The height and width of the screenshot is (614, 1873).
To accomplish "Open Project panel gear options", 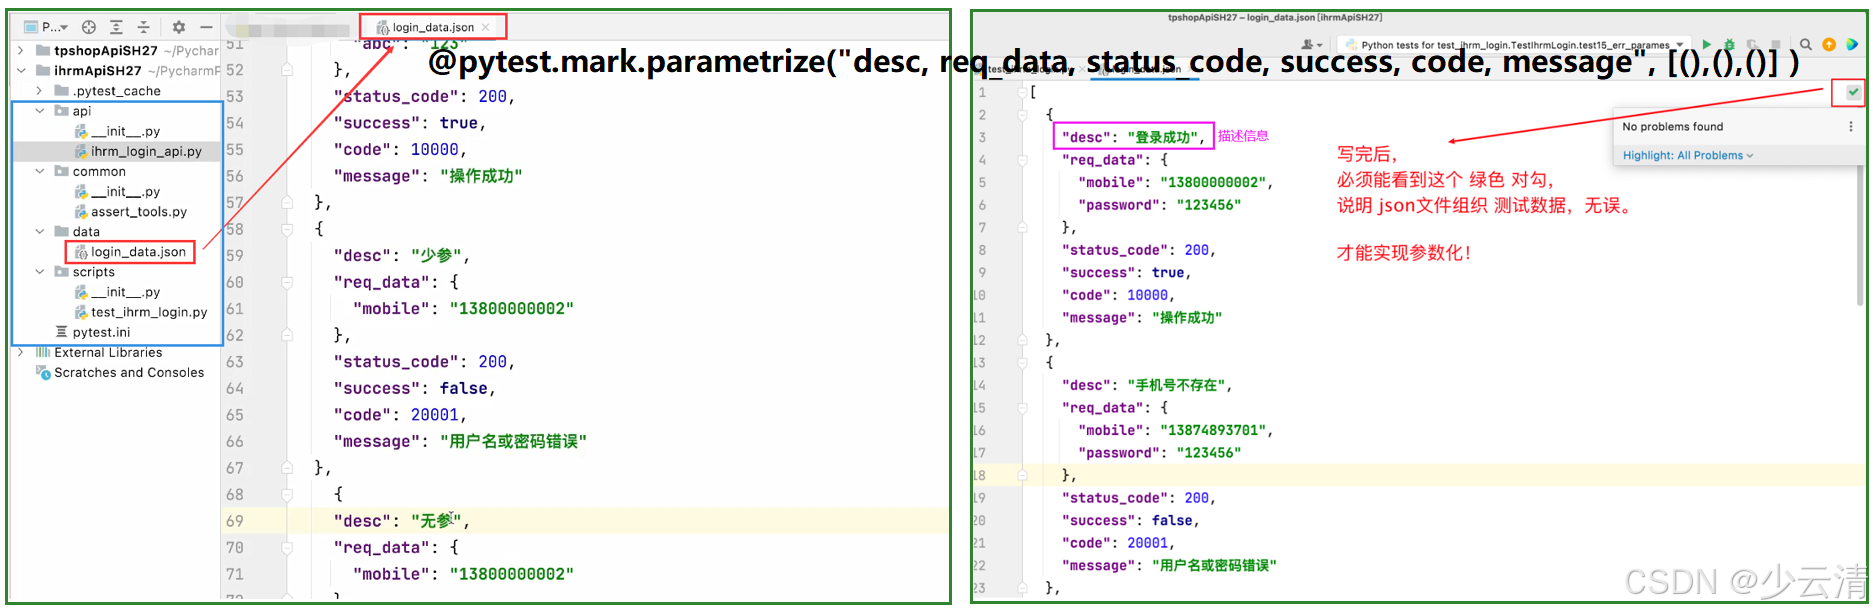I will [179, 27].
